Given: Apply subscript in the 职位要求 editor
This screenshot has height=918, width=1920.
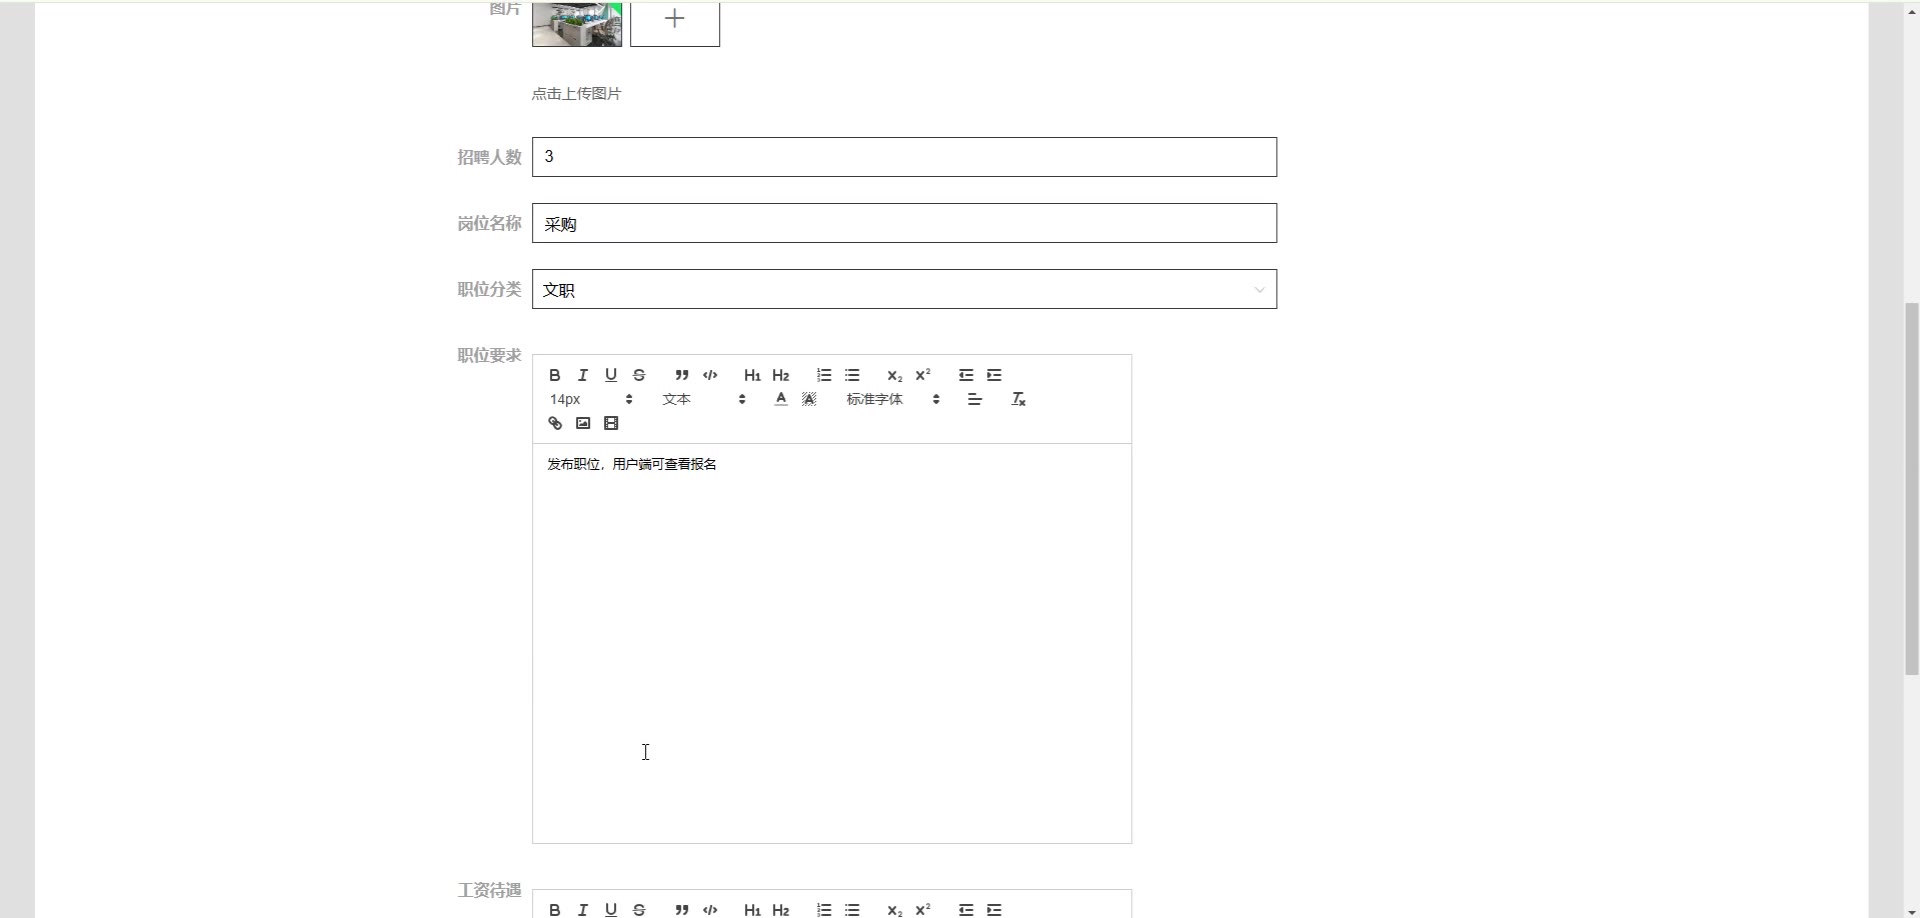Looking at the screenshot, I should (895, 375).
